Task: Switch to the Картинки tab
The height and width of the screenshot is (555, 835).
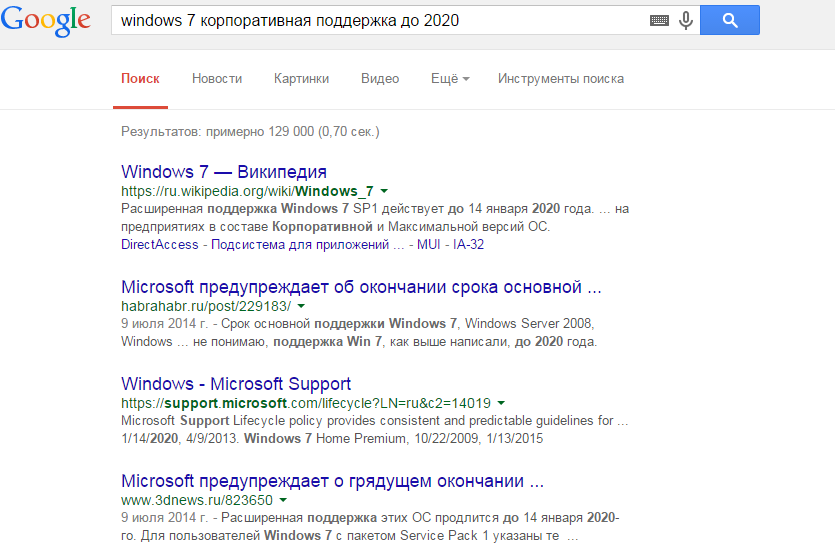Action: pos(301,79)
